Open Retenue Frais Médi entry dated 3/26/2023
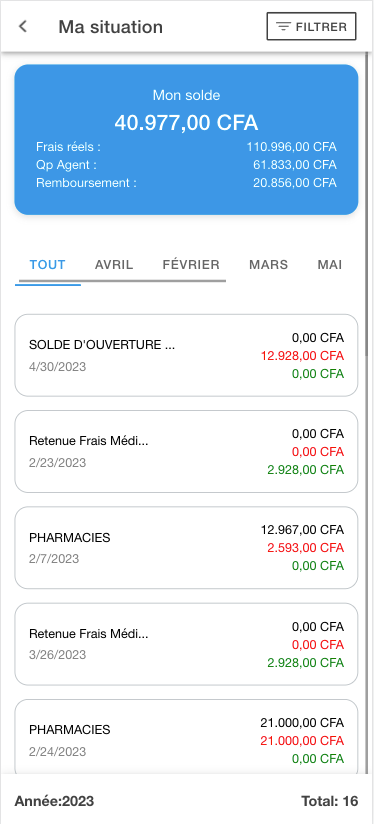Viewport: 374px width, 824px height. pyautogui.click(x=186, y=644)
